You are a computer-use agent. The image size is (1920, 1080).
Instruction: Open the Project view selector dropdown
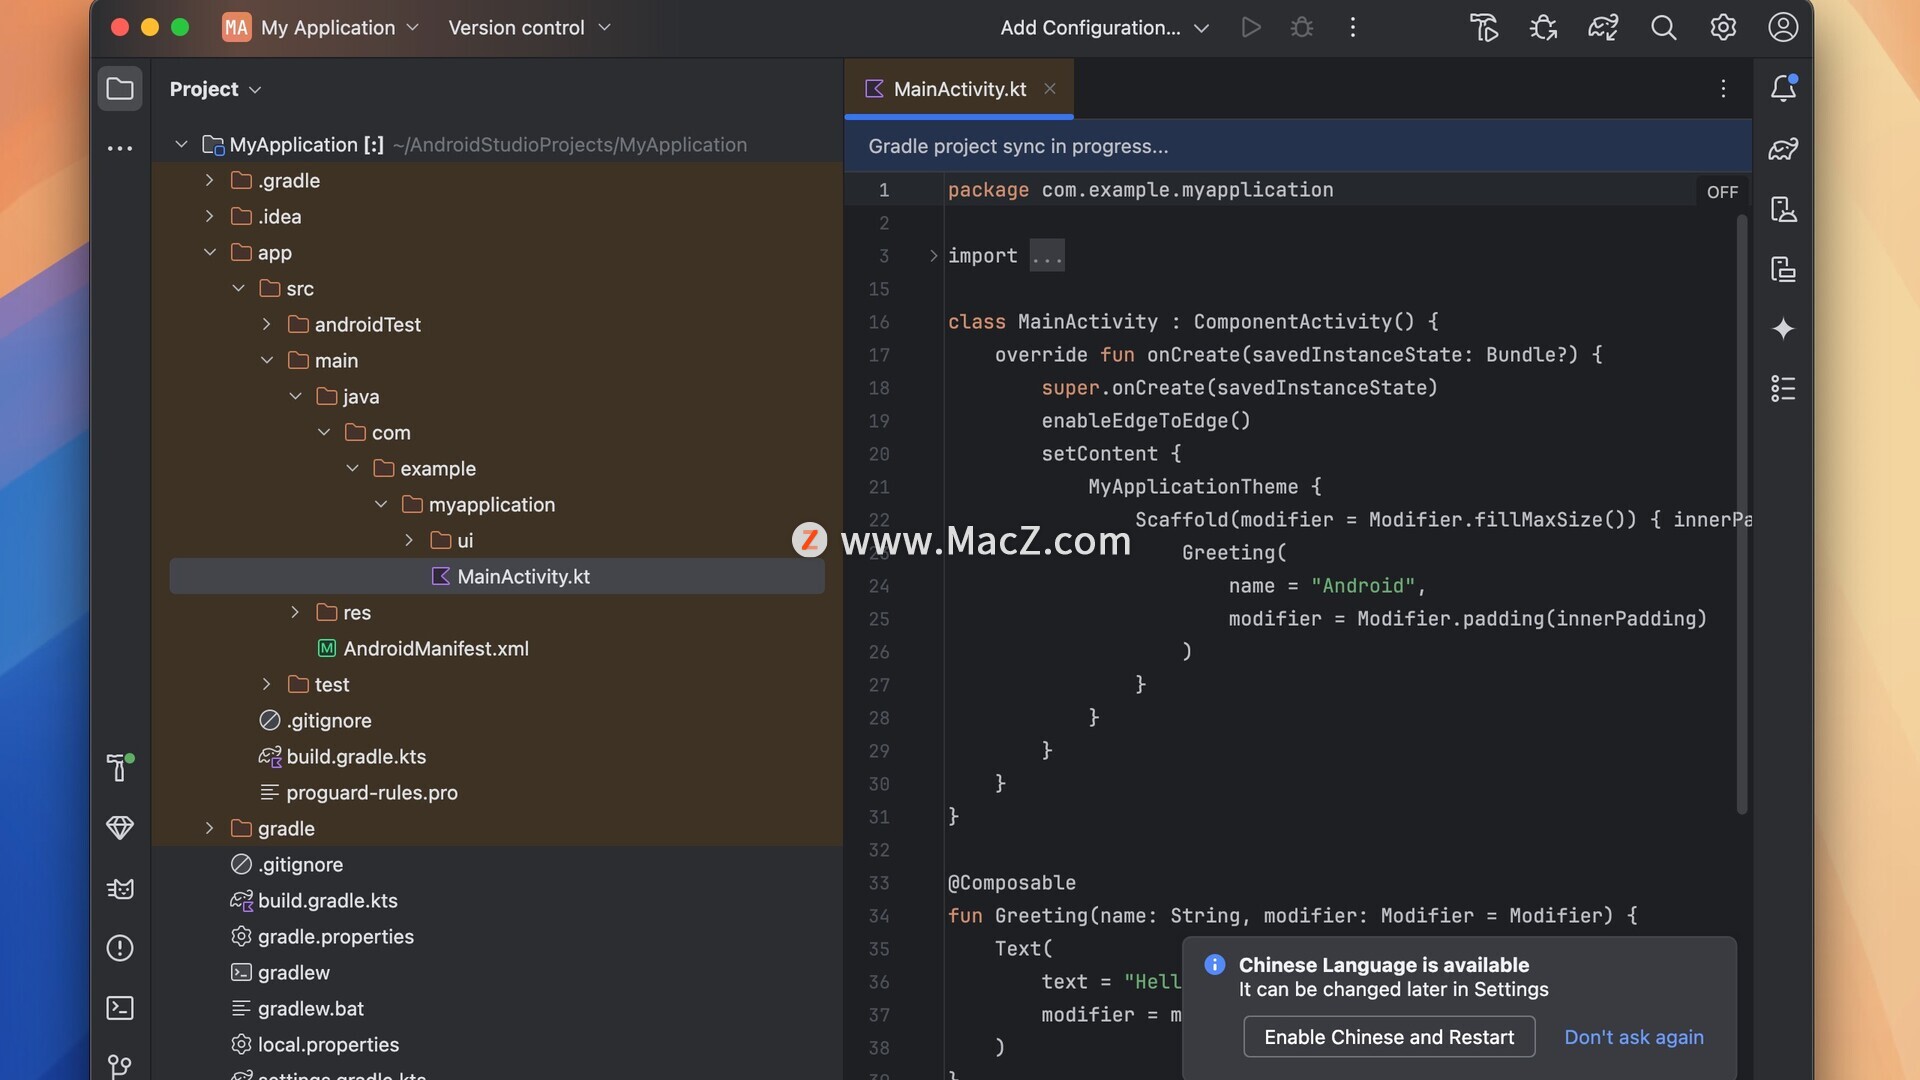215,89
